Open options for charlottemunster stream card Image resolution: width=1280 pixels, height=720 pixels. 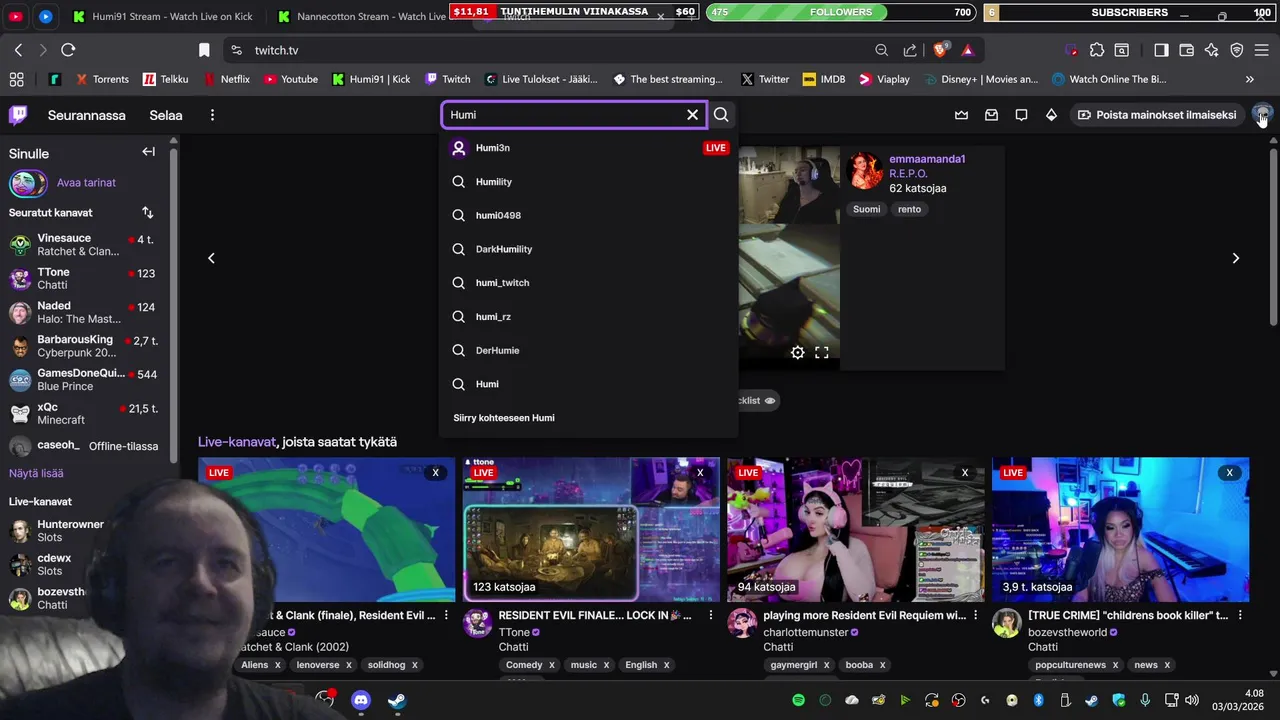pyautogui.click(x=976, y=615)
